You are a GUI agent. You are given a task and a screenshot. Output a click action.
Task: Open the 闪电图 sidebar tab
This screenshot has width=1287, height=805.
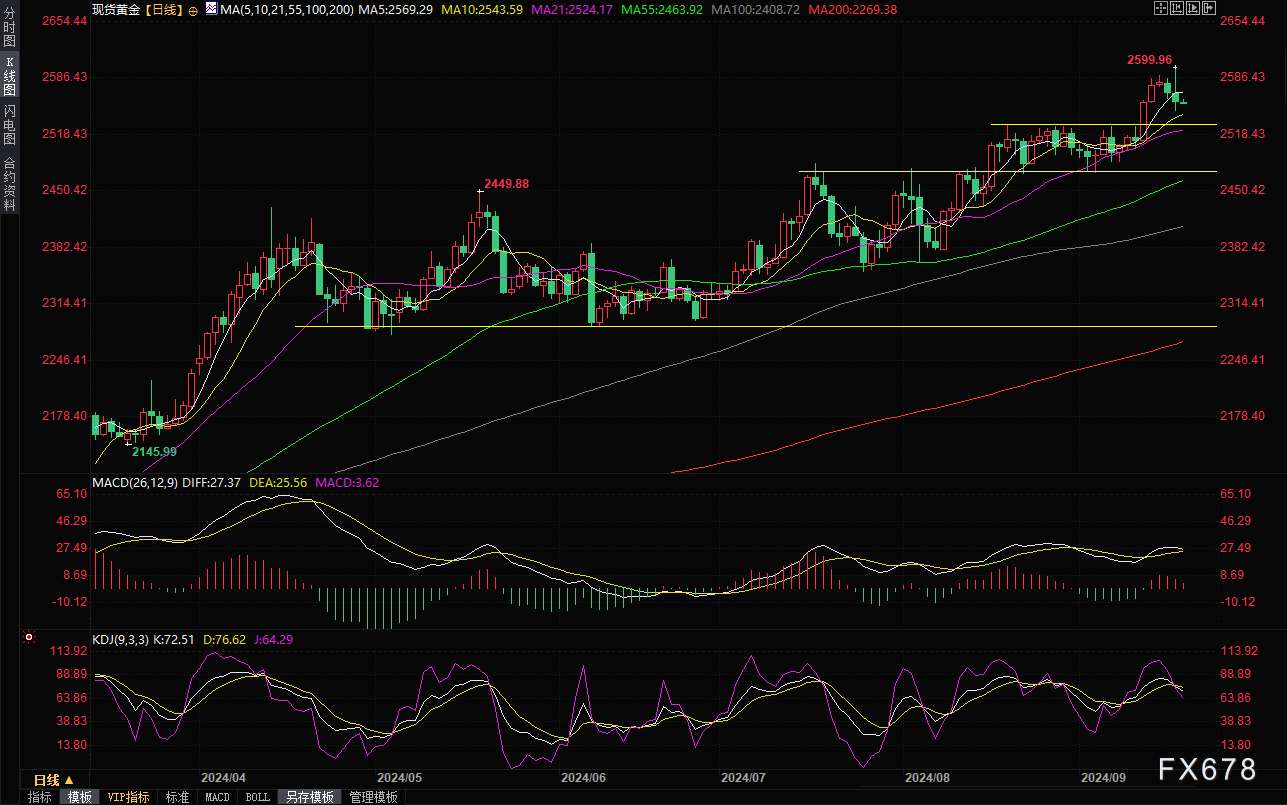coord(9,125)
